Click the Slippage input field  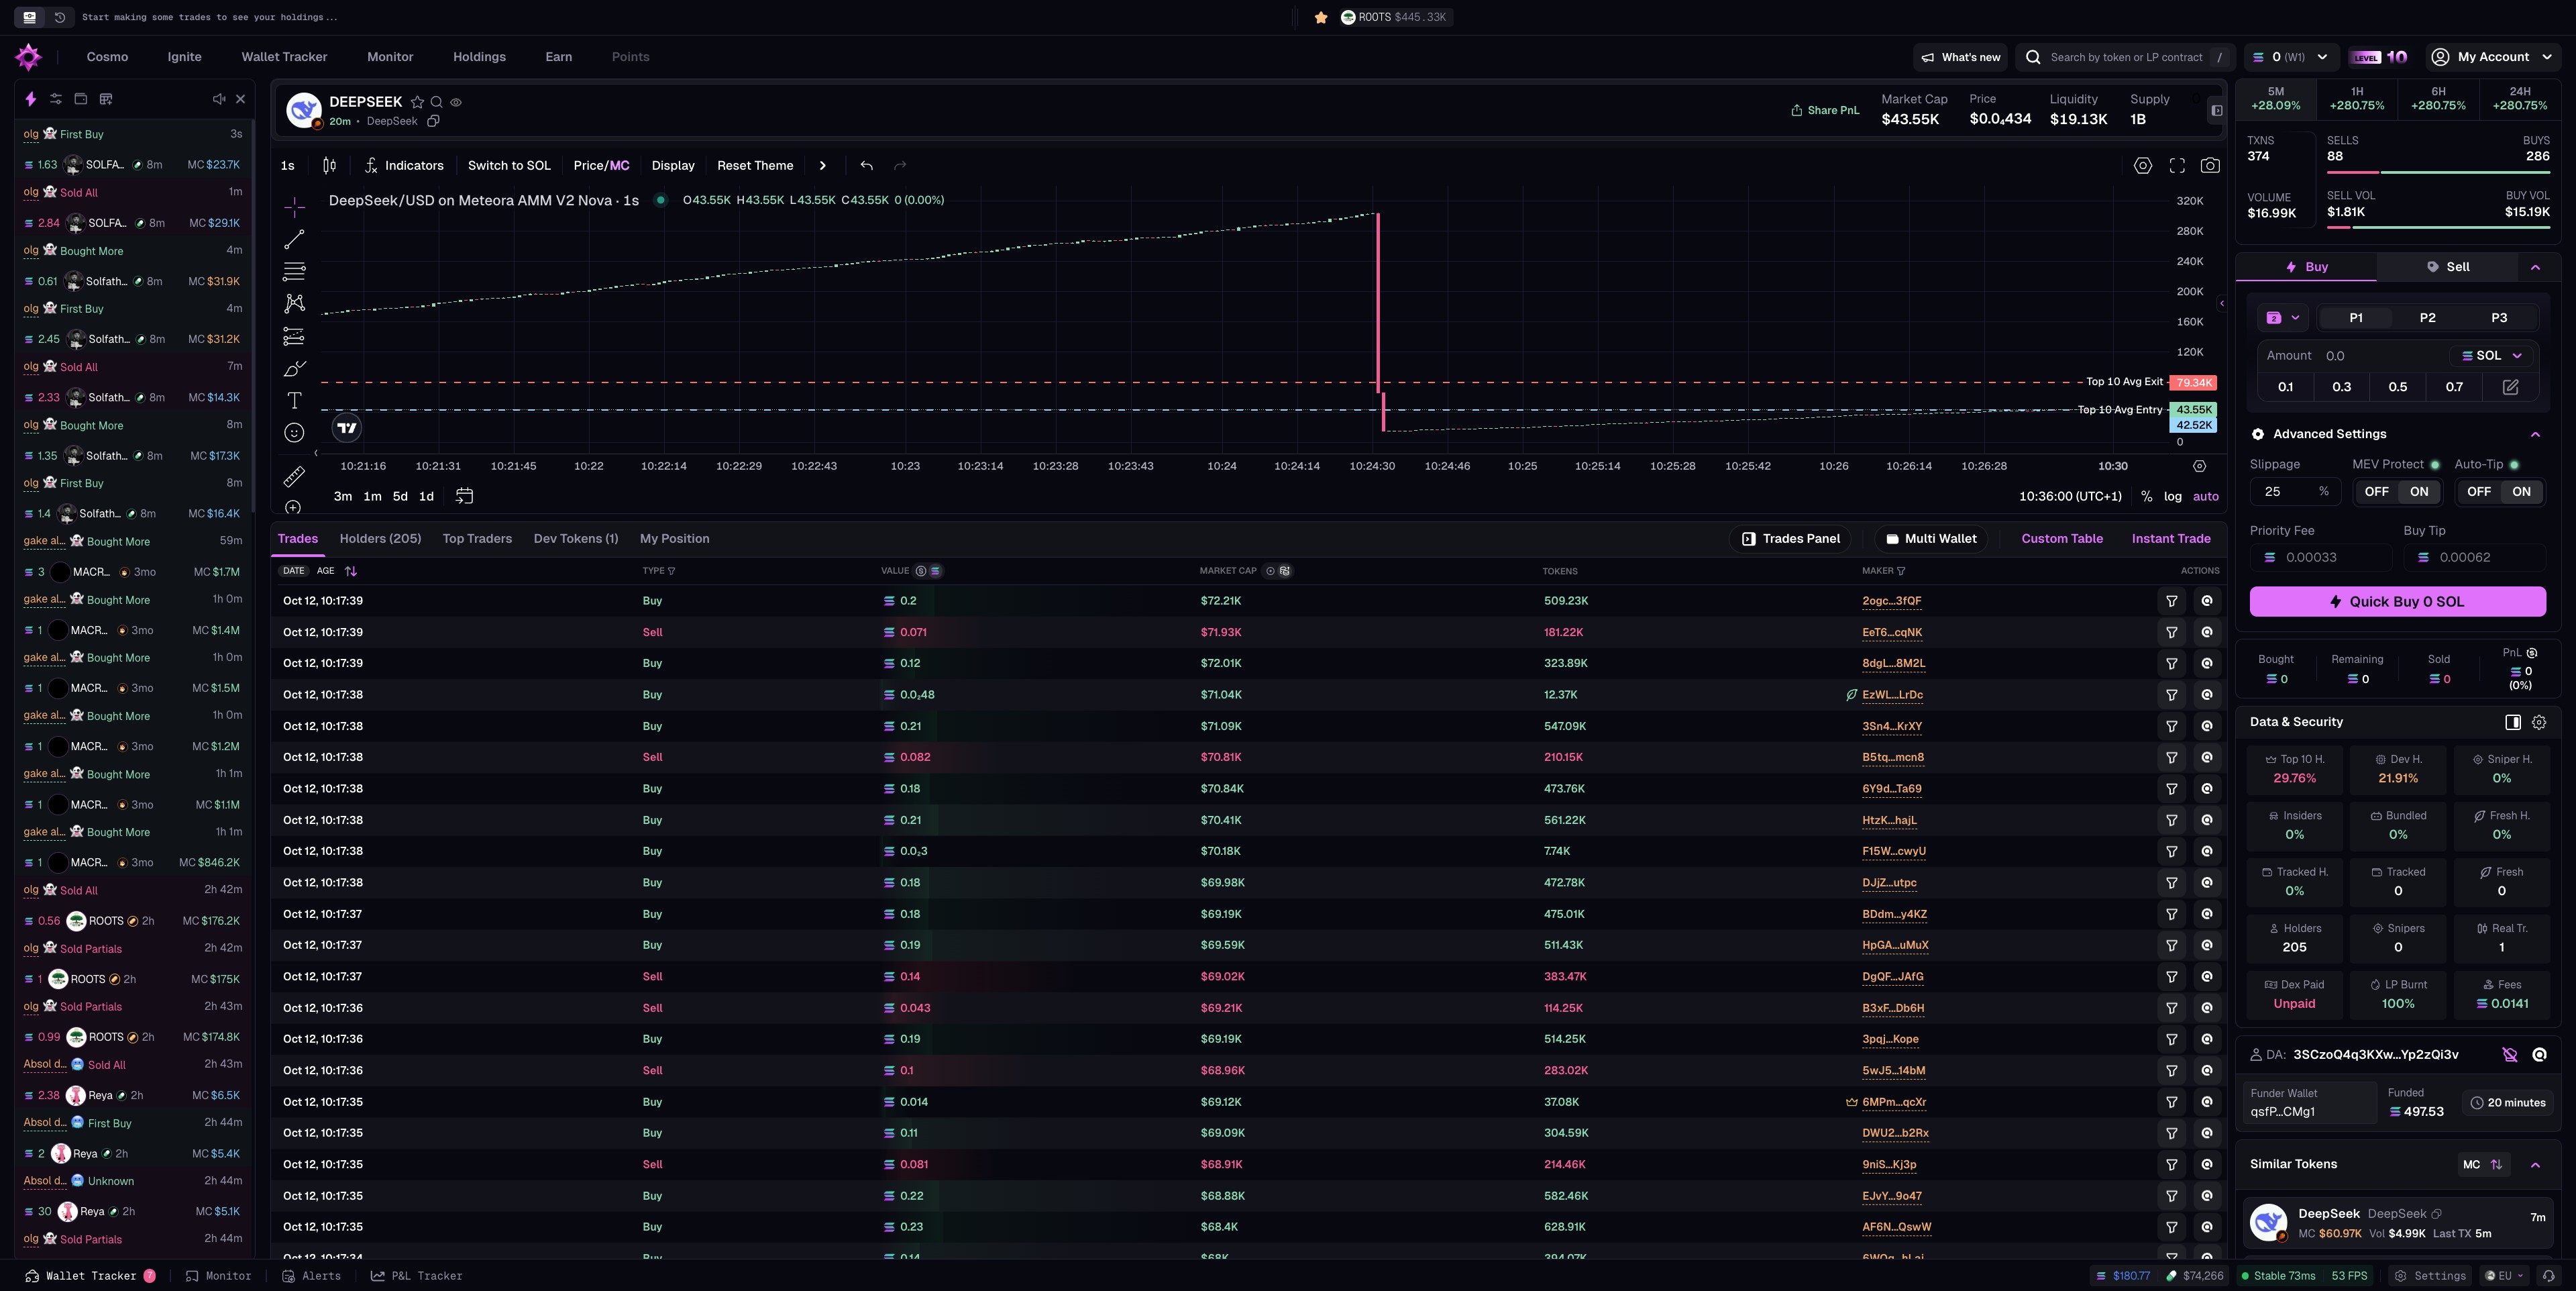pyautogui.click(x=2296, y=492)
